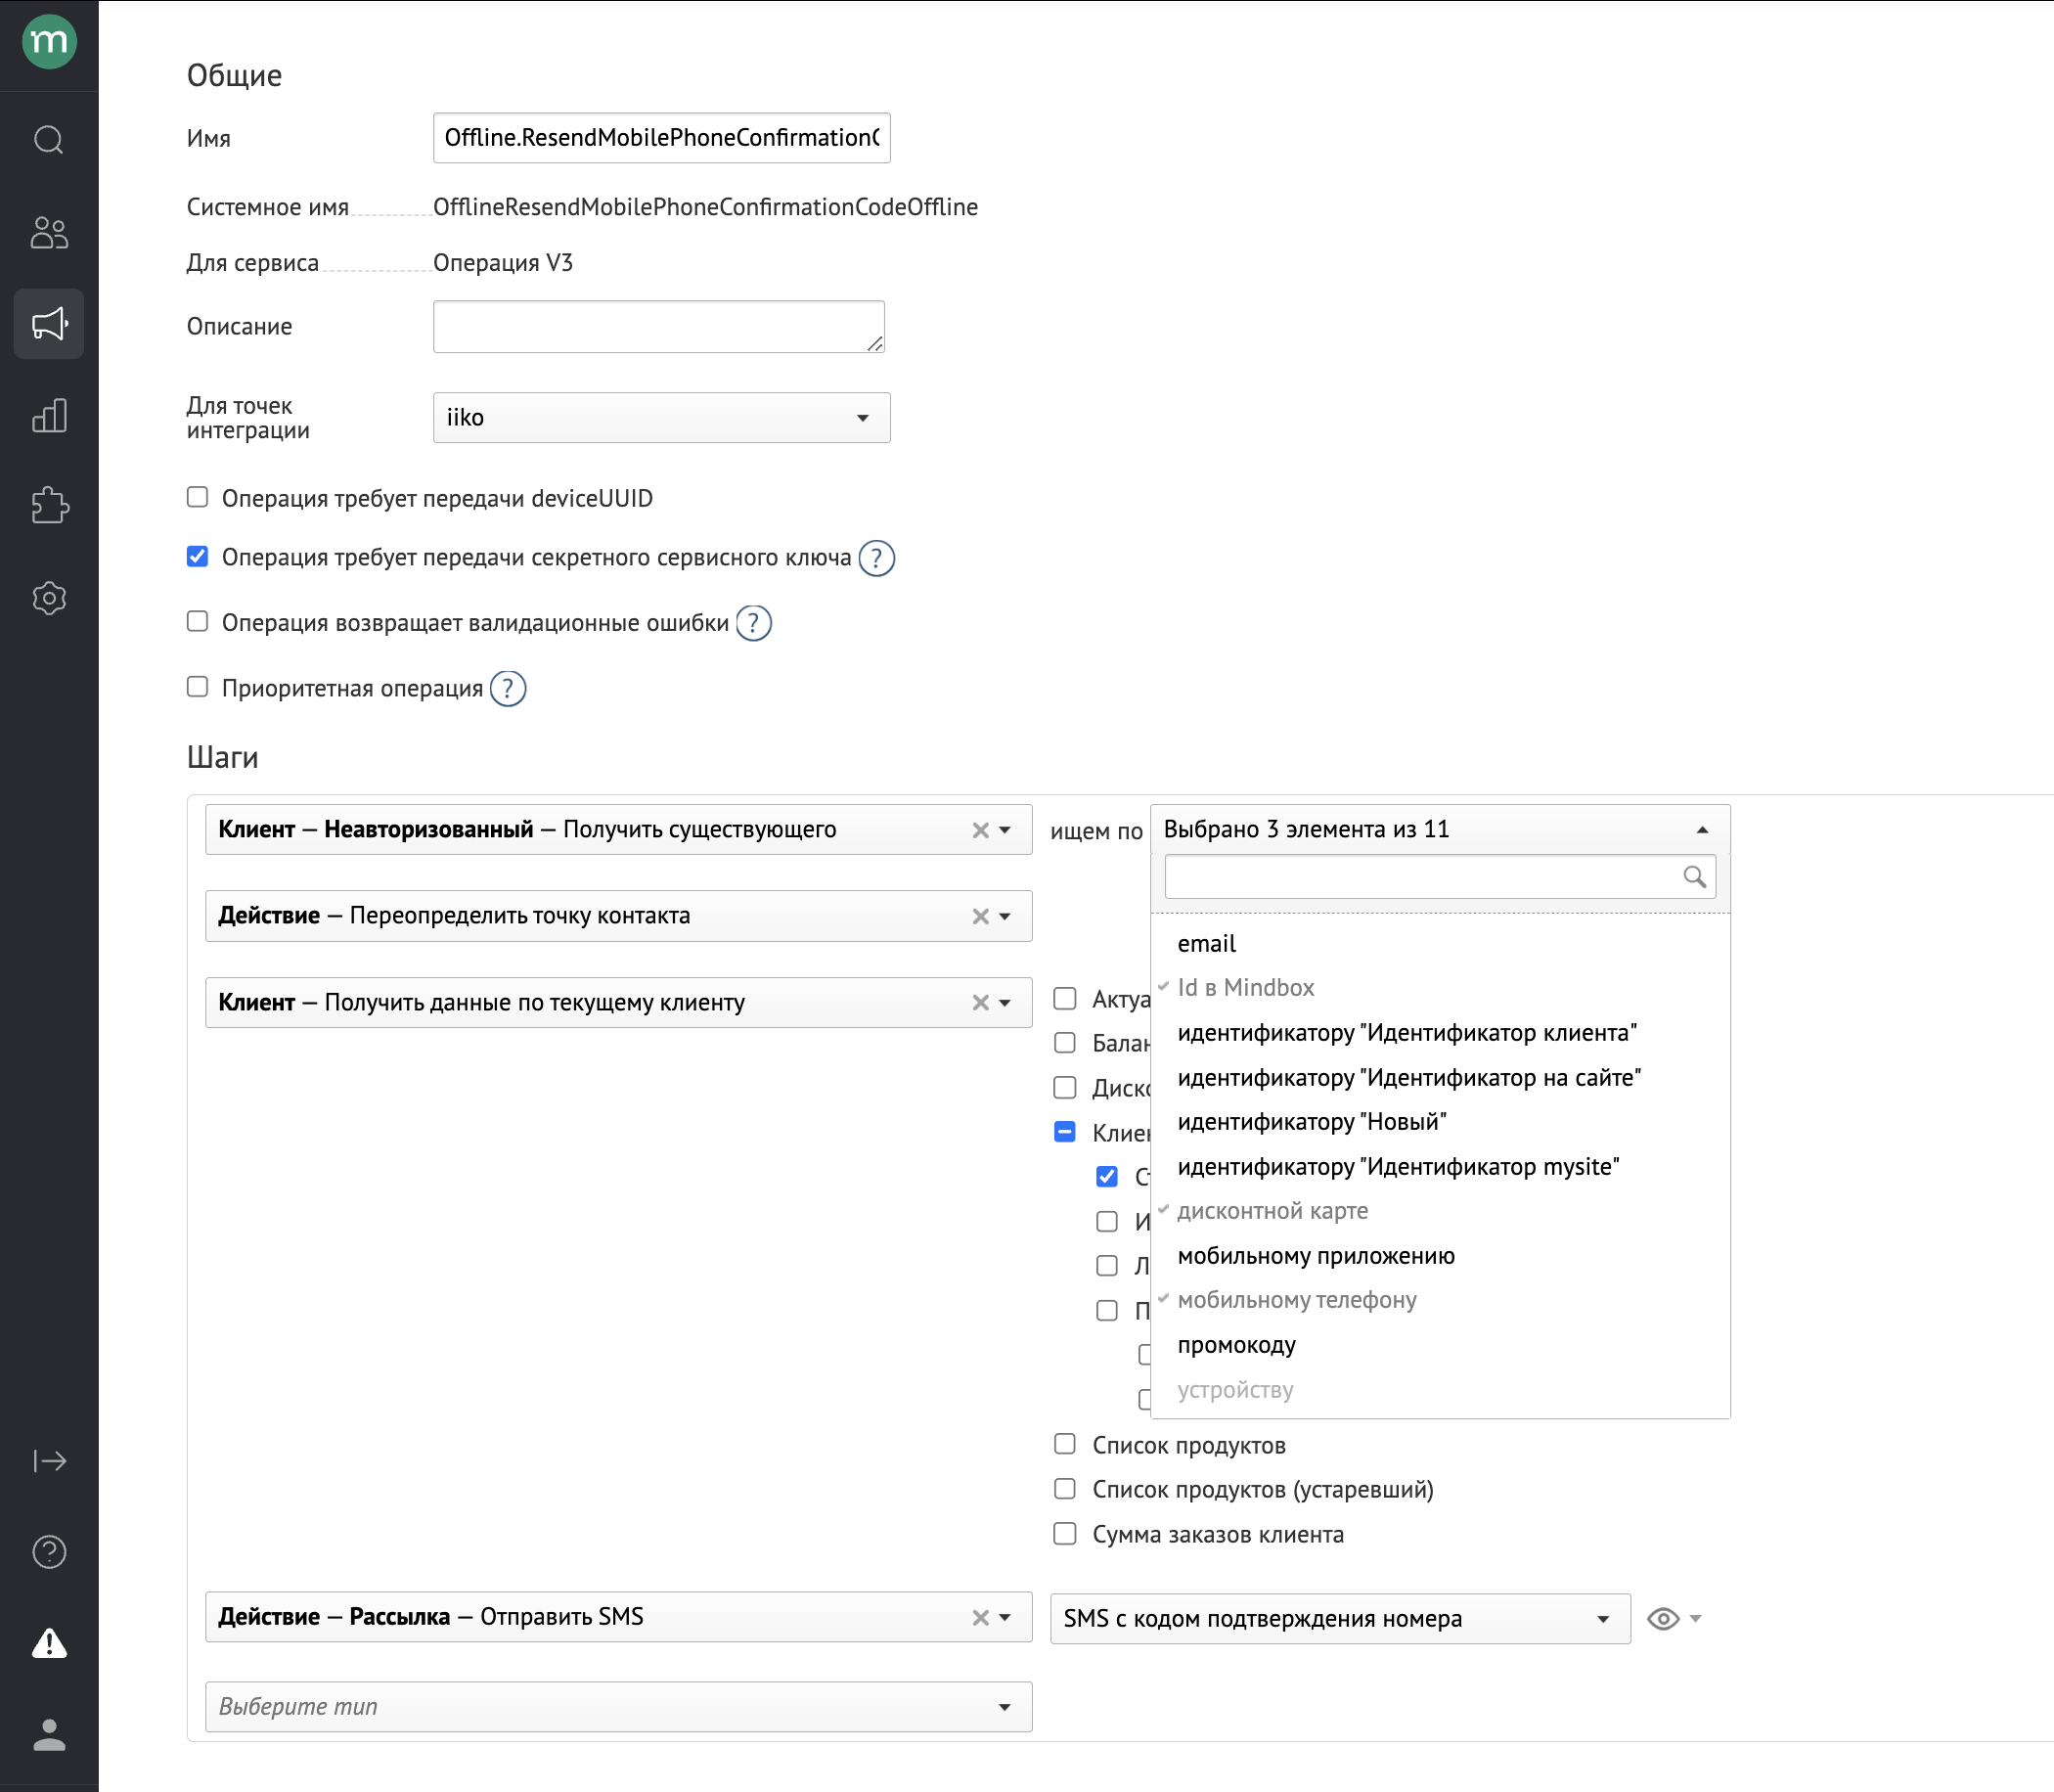Image resolution: width=2054 pixels, height=1792 pixels.
Task: Click the magnifier icon in the dropdown search
Action: tap(1694, 877)
